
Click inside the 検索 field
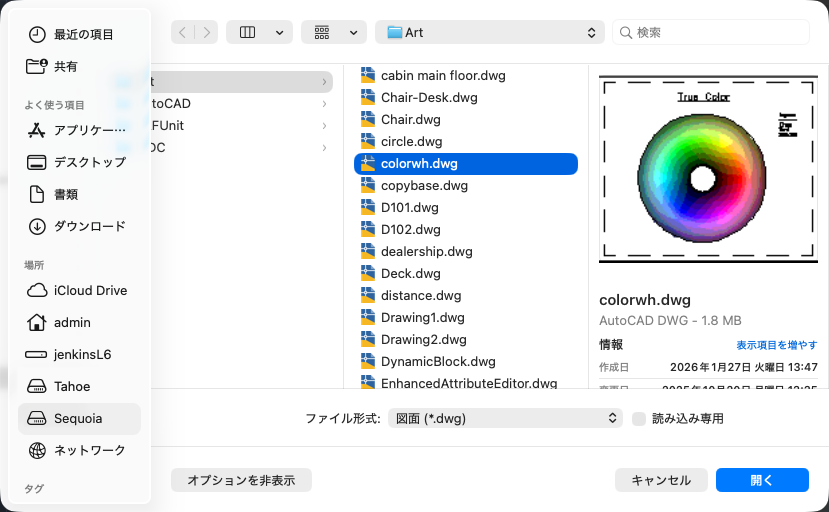pyautogui.click(x=711, y=33)
